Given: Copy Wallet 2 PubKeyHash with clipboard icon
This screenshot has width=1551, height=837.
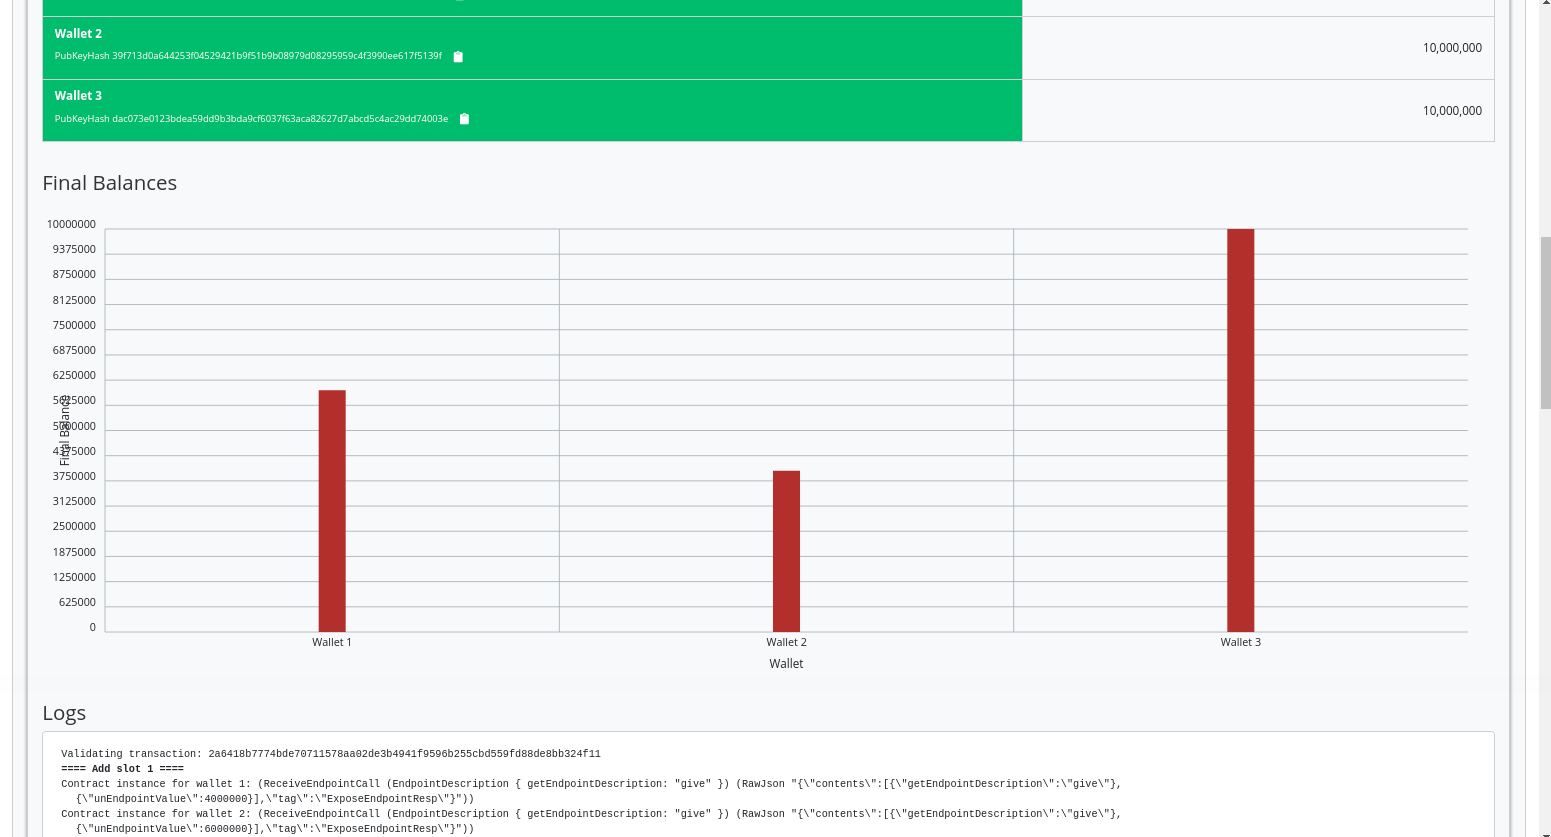Looking at the screenshot, I should (x=458, y=57).
